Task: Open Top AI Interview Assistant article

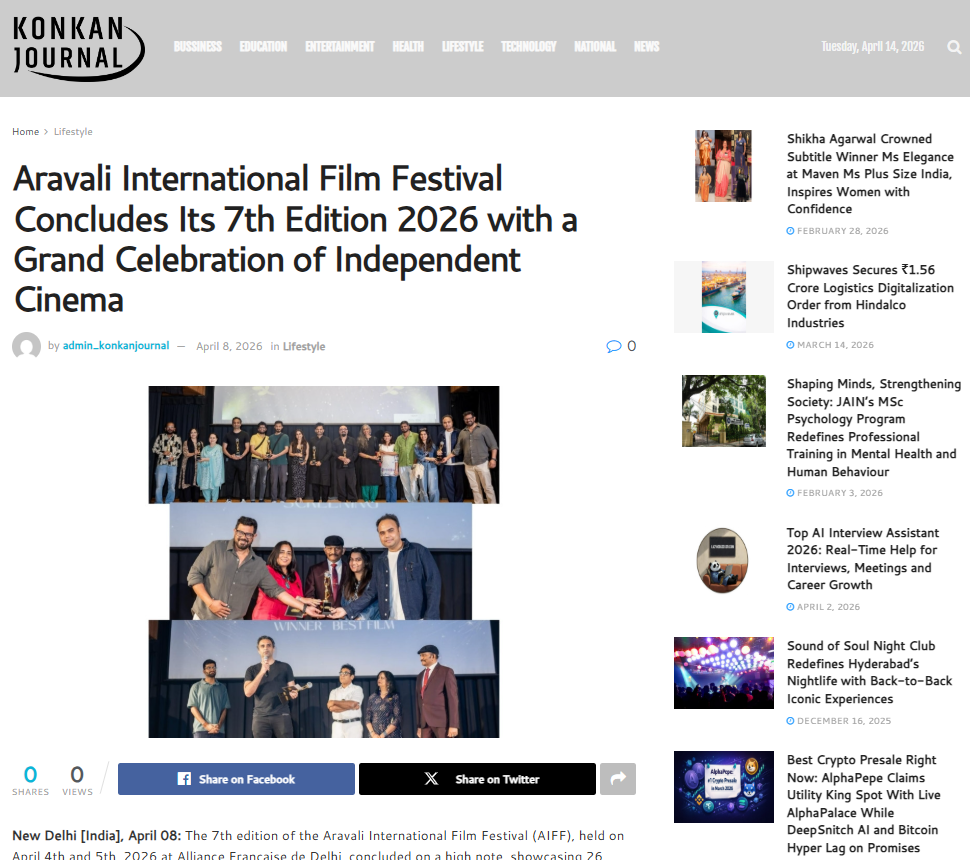Action: pos(861,559)
